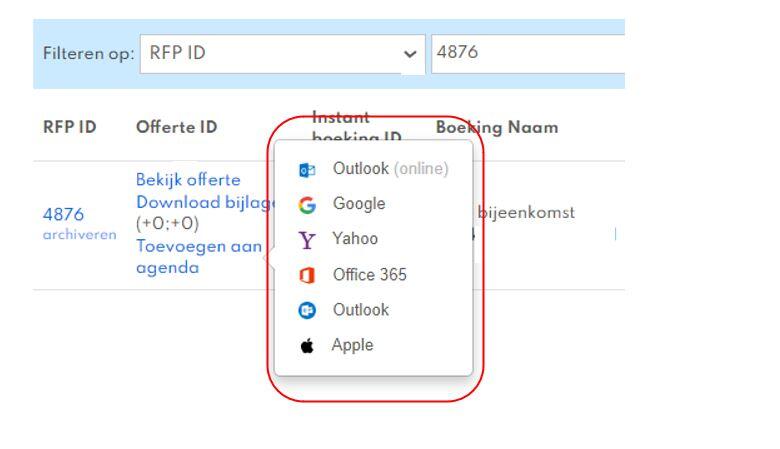Select Google in the calendar popup

[373, 204]
